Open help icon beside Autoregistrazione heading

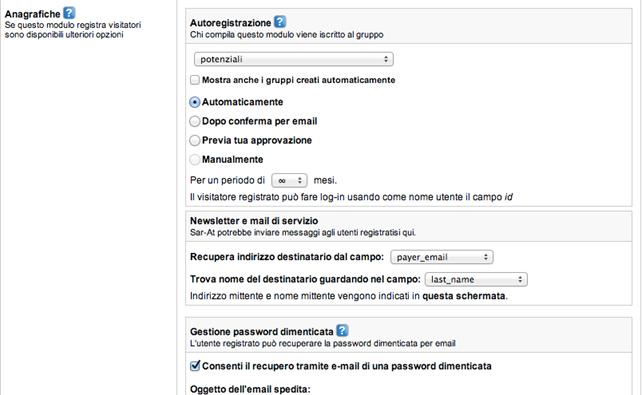tap(280, 22)
